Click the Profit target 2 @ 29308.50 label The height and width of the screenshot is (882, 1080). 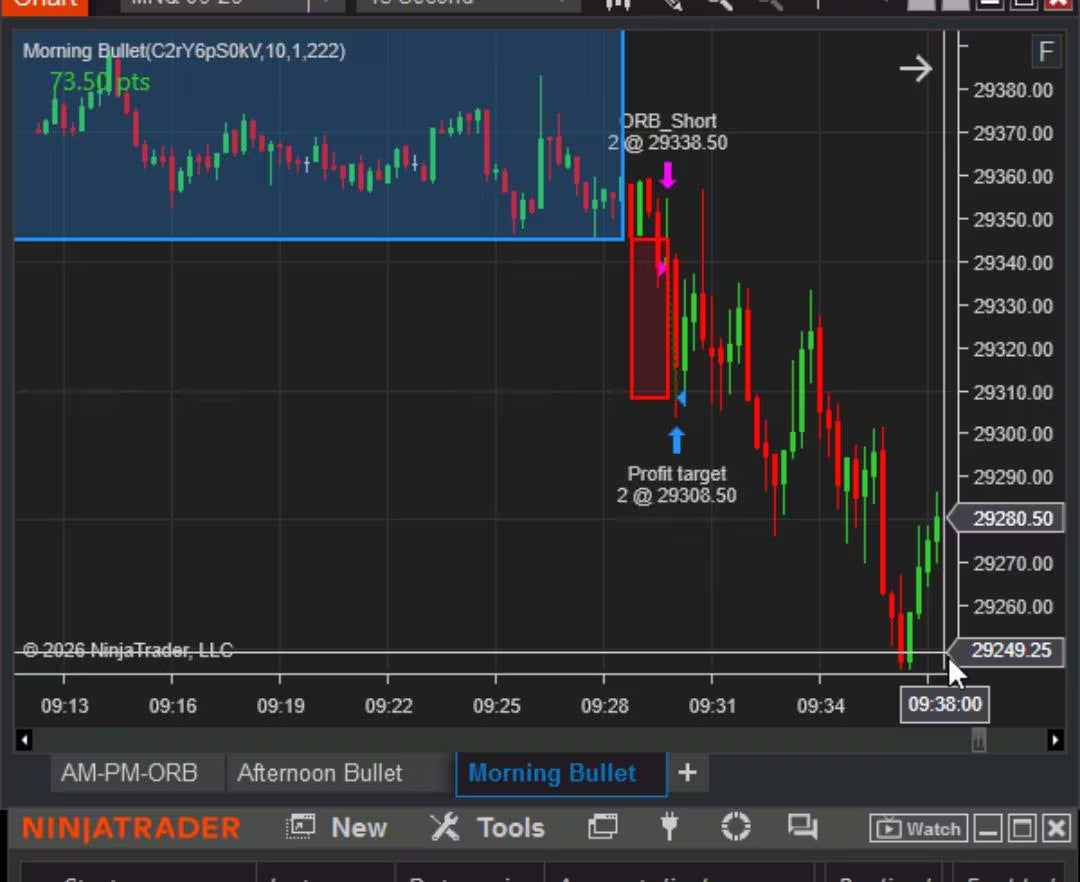676,485
